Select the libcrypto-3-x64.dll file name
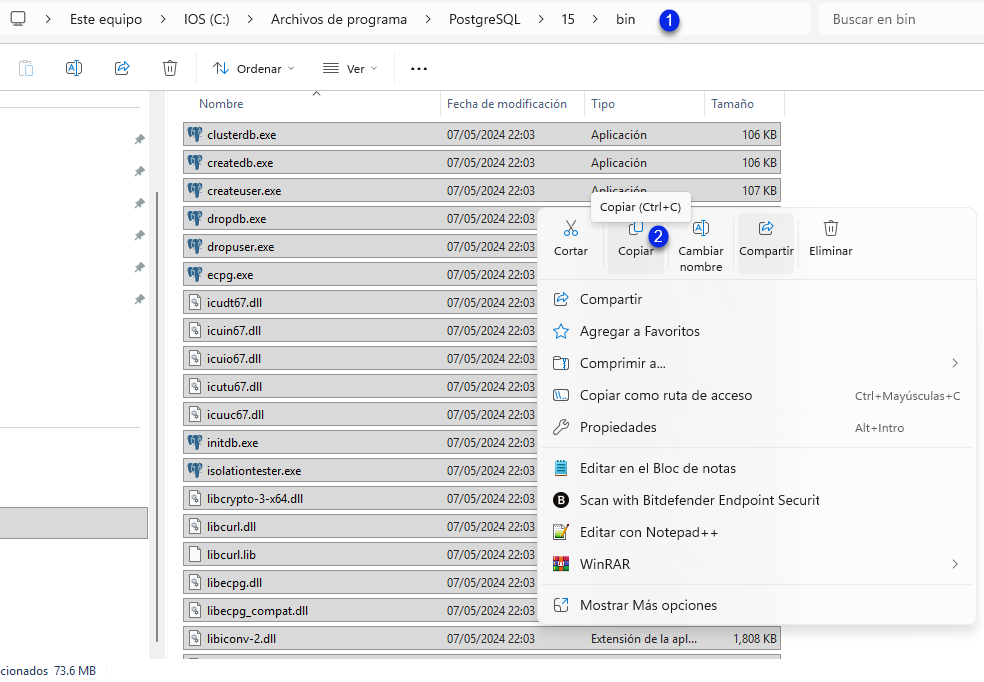 (255, 499)
